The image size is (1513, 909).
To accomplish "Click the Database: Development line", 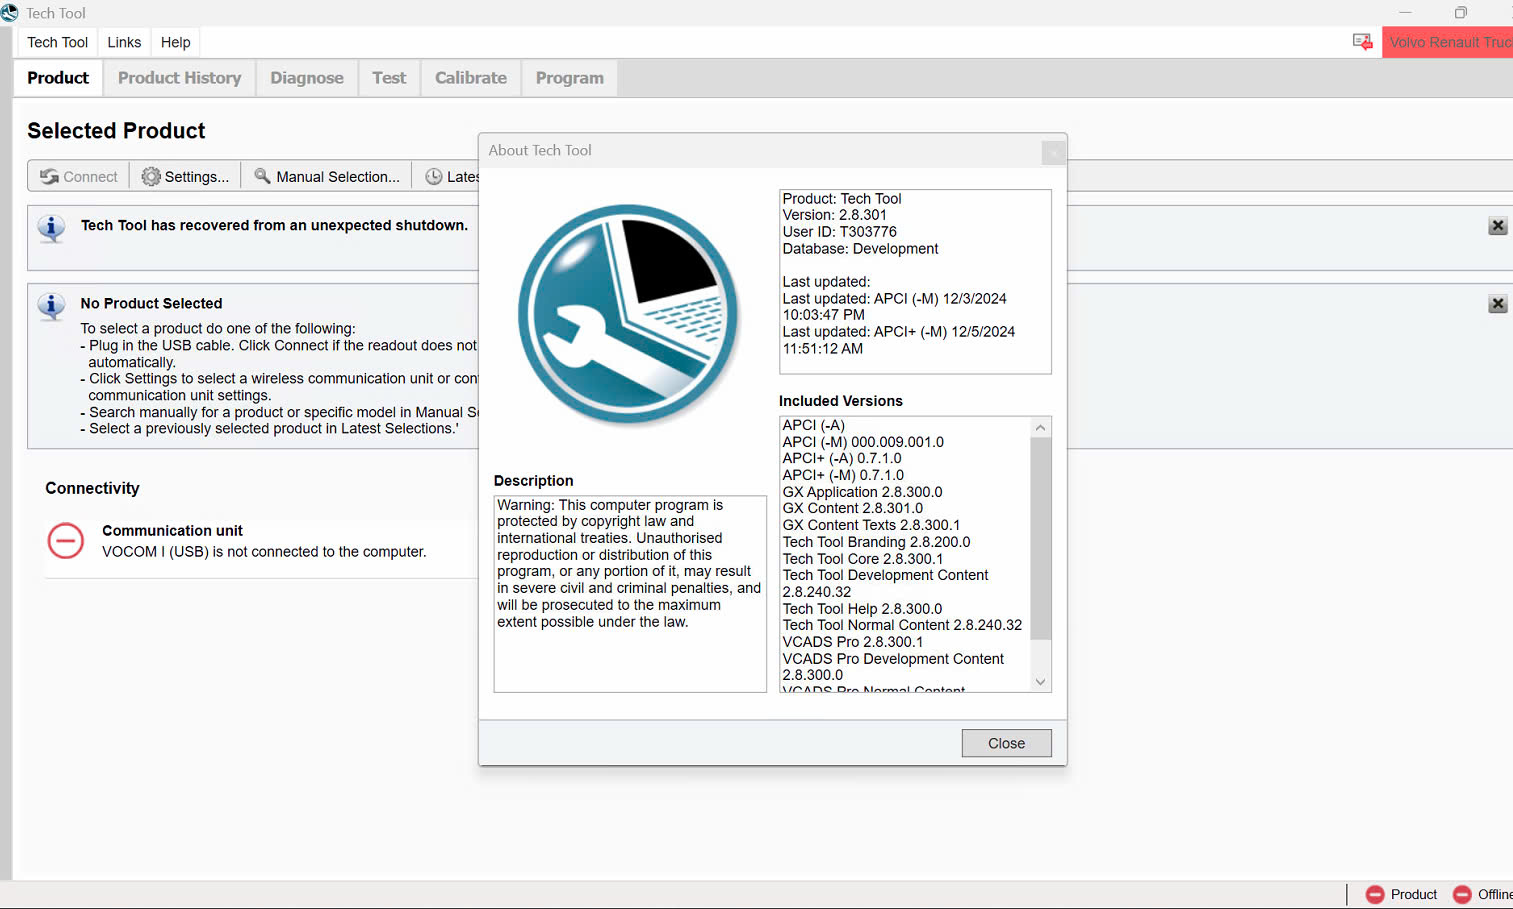I will (860, 249).
